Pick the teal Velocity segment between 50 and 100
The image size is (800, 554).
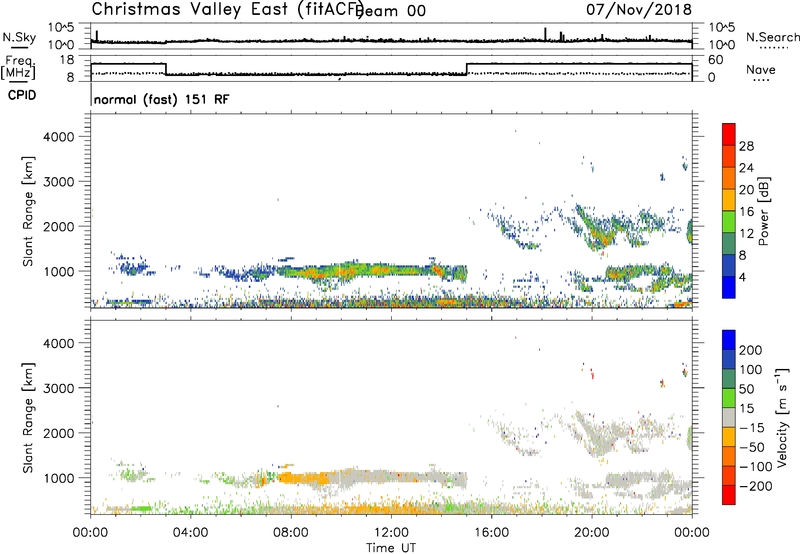pyautogui.click(x=729, y=379)
